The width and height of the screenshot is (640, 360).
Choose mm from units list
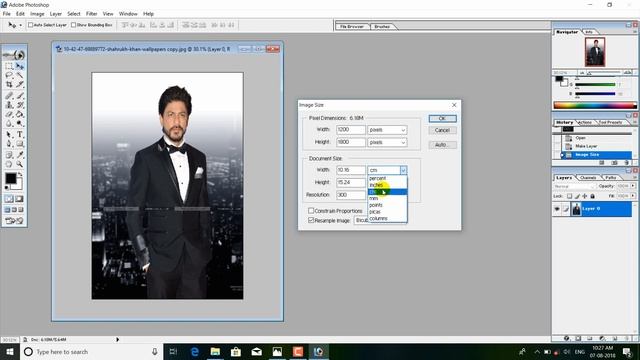pyautogui.click(x=387, y=198)
